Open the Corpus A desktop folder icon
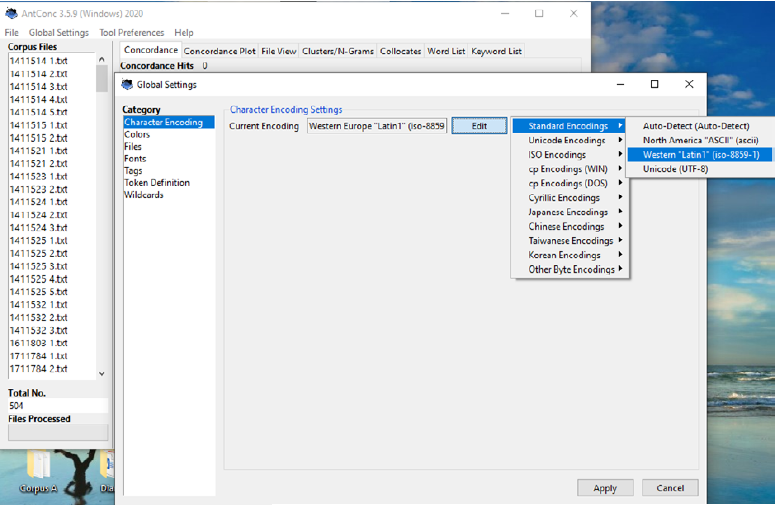Viewport: 776px width, 505px height. coord(40,470)
